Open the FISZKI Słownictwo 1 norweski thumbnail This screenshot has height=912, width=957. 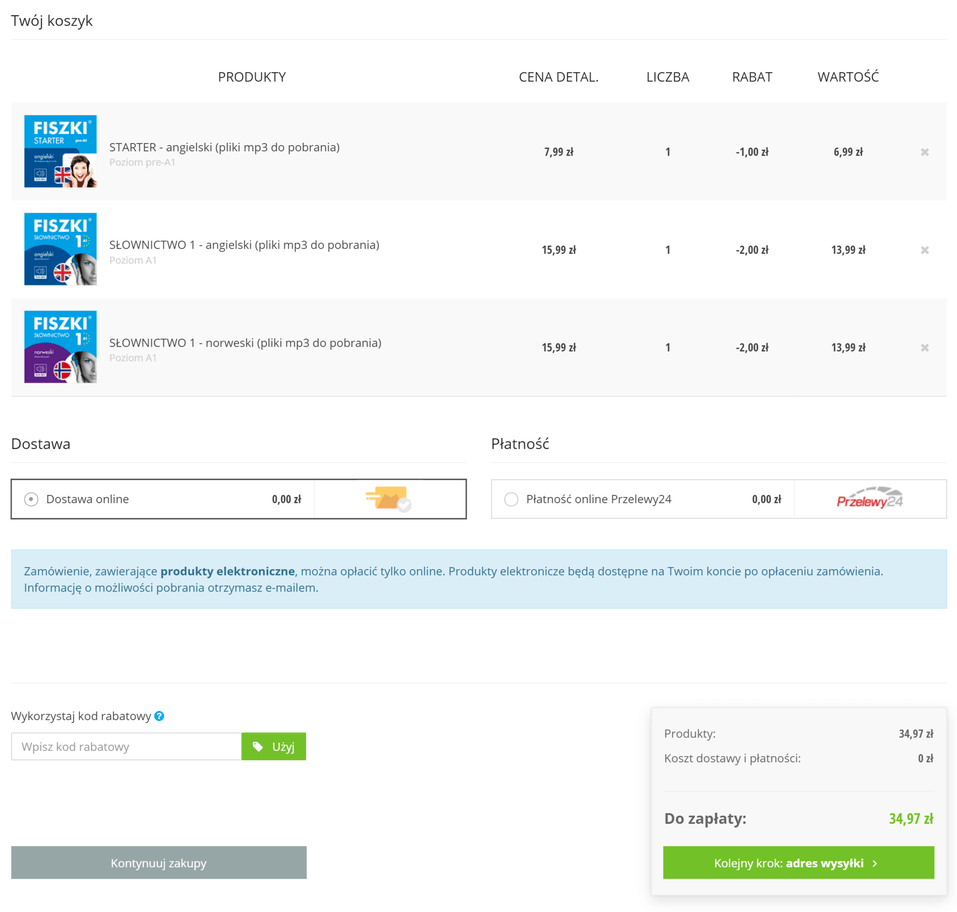point(60,347)
